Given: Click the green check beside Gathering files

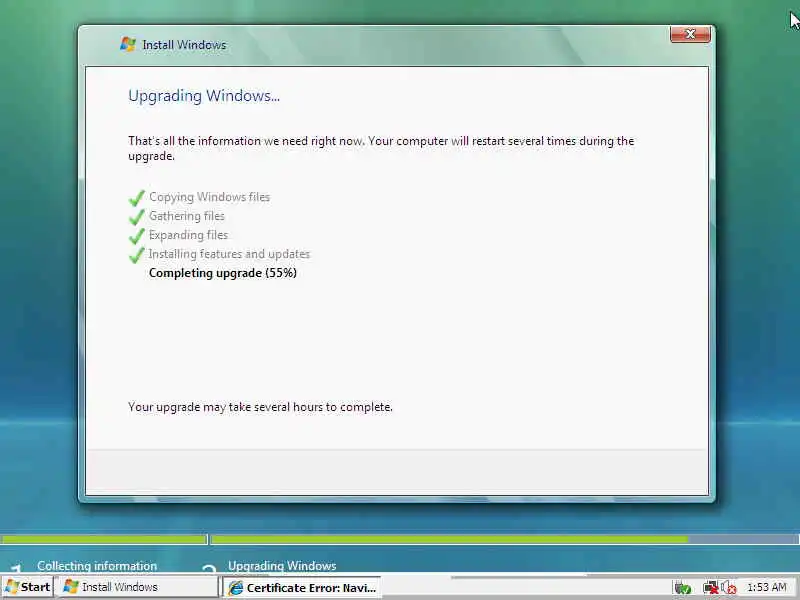Looking at the screenshot, I should pyautogui.click(x=137, y=217).
